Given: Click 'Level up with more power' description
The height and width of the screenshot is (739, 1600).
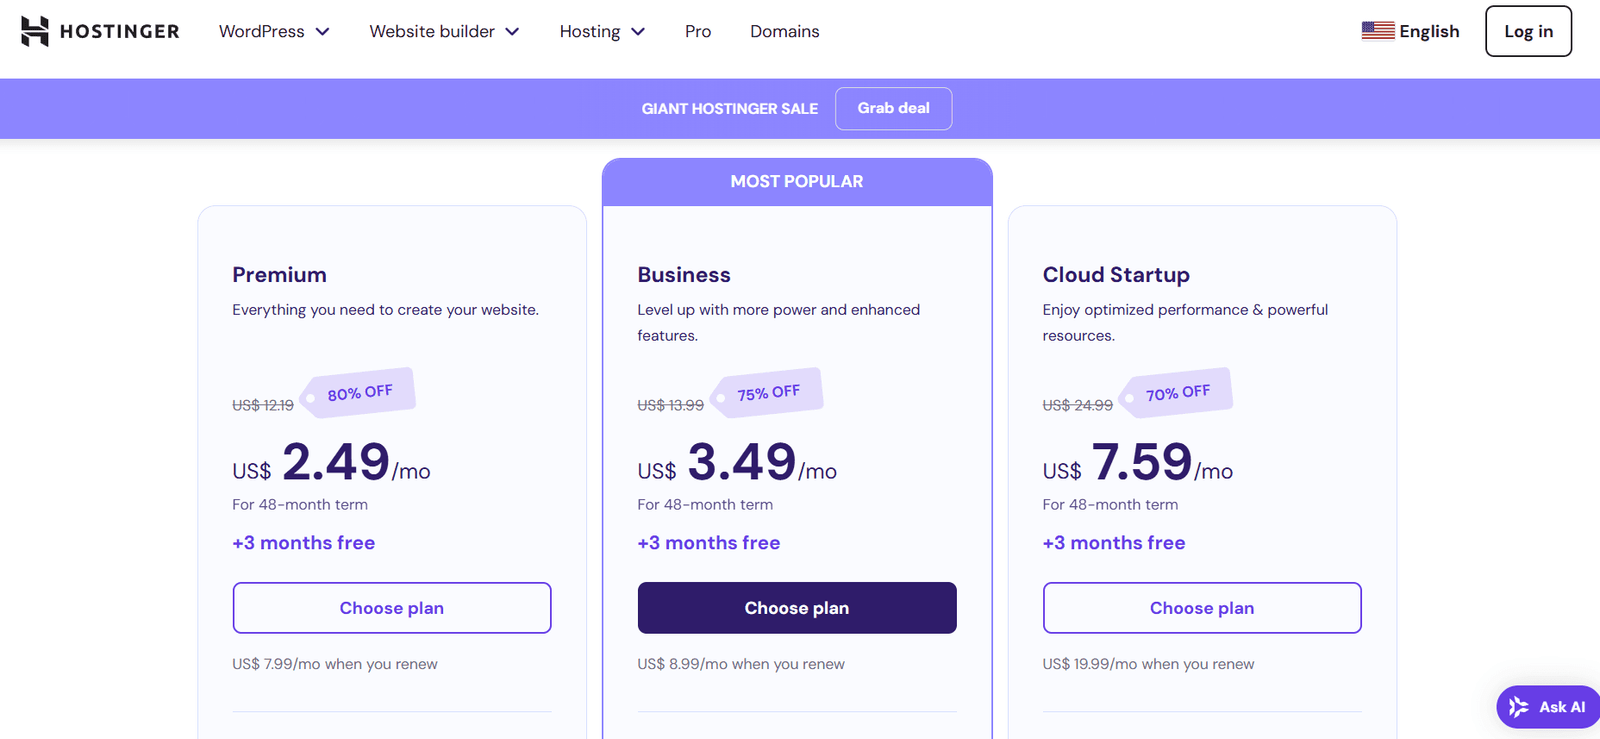Looking at the screenshot, I should point(779,322).
